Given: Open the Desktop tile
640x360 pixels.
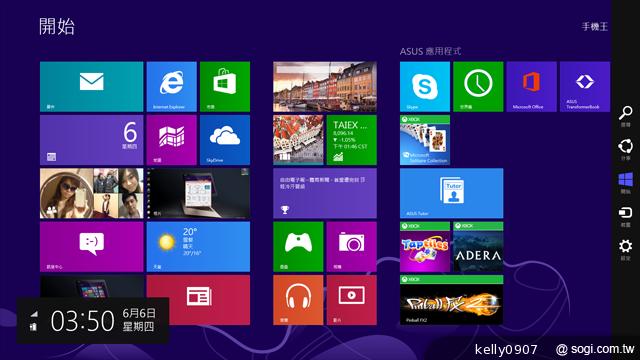Looking at the screenshot, I should click(x=91, y=287).
